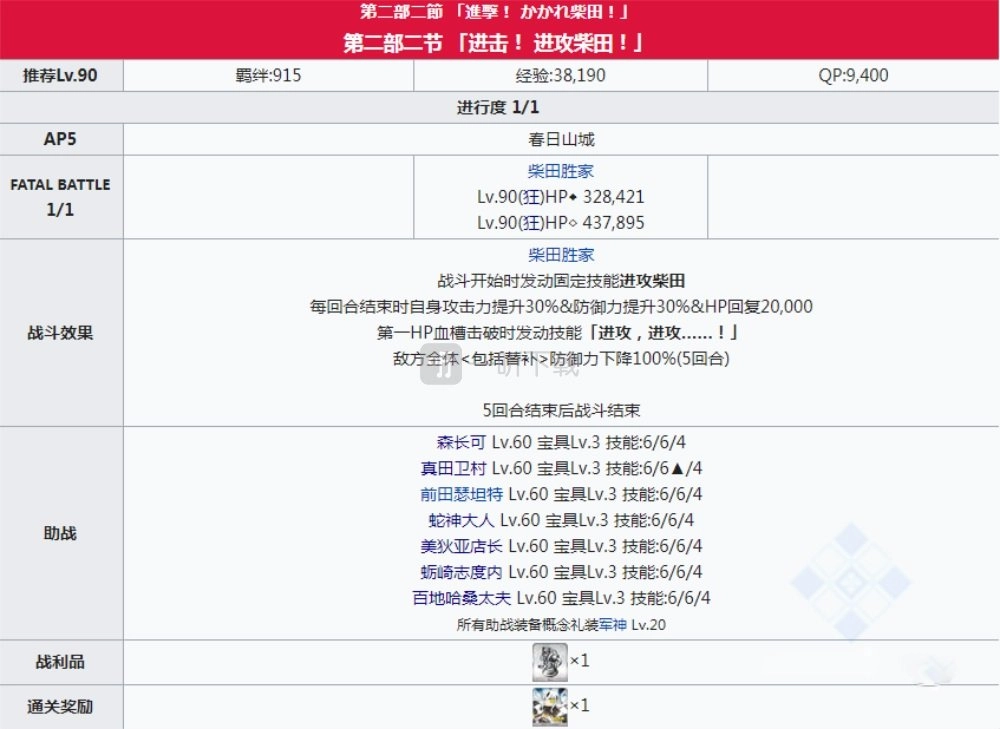Click the red quest title banner
1000x729 pixels.
pyautogui.click(x=500, y=29)
